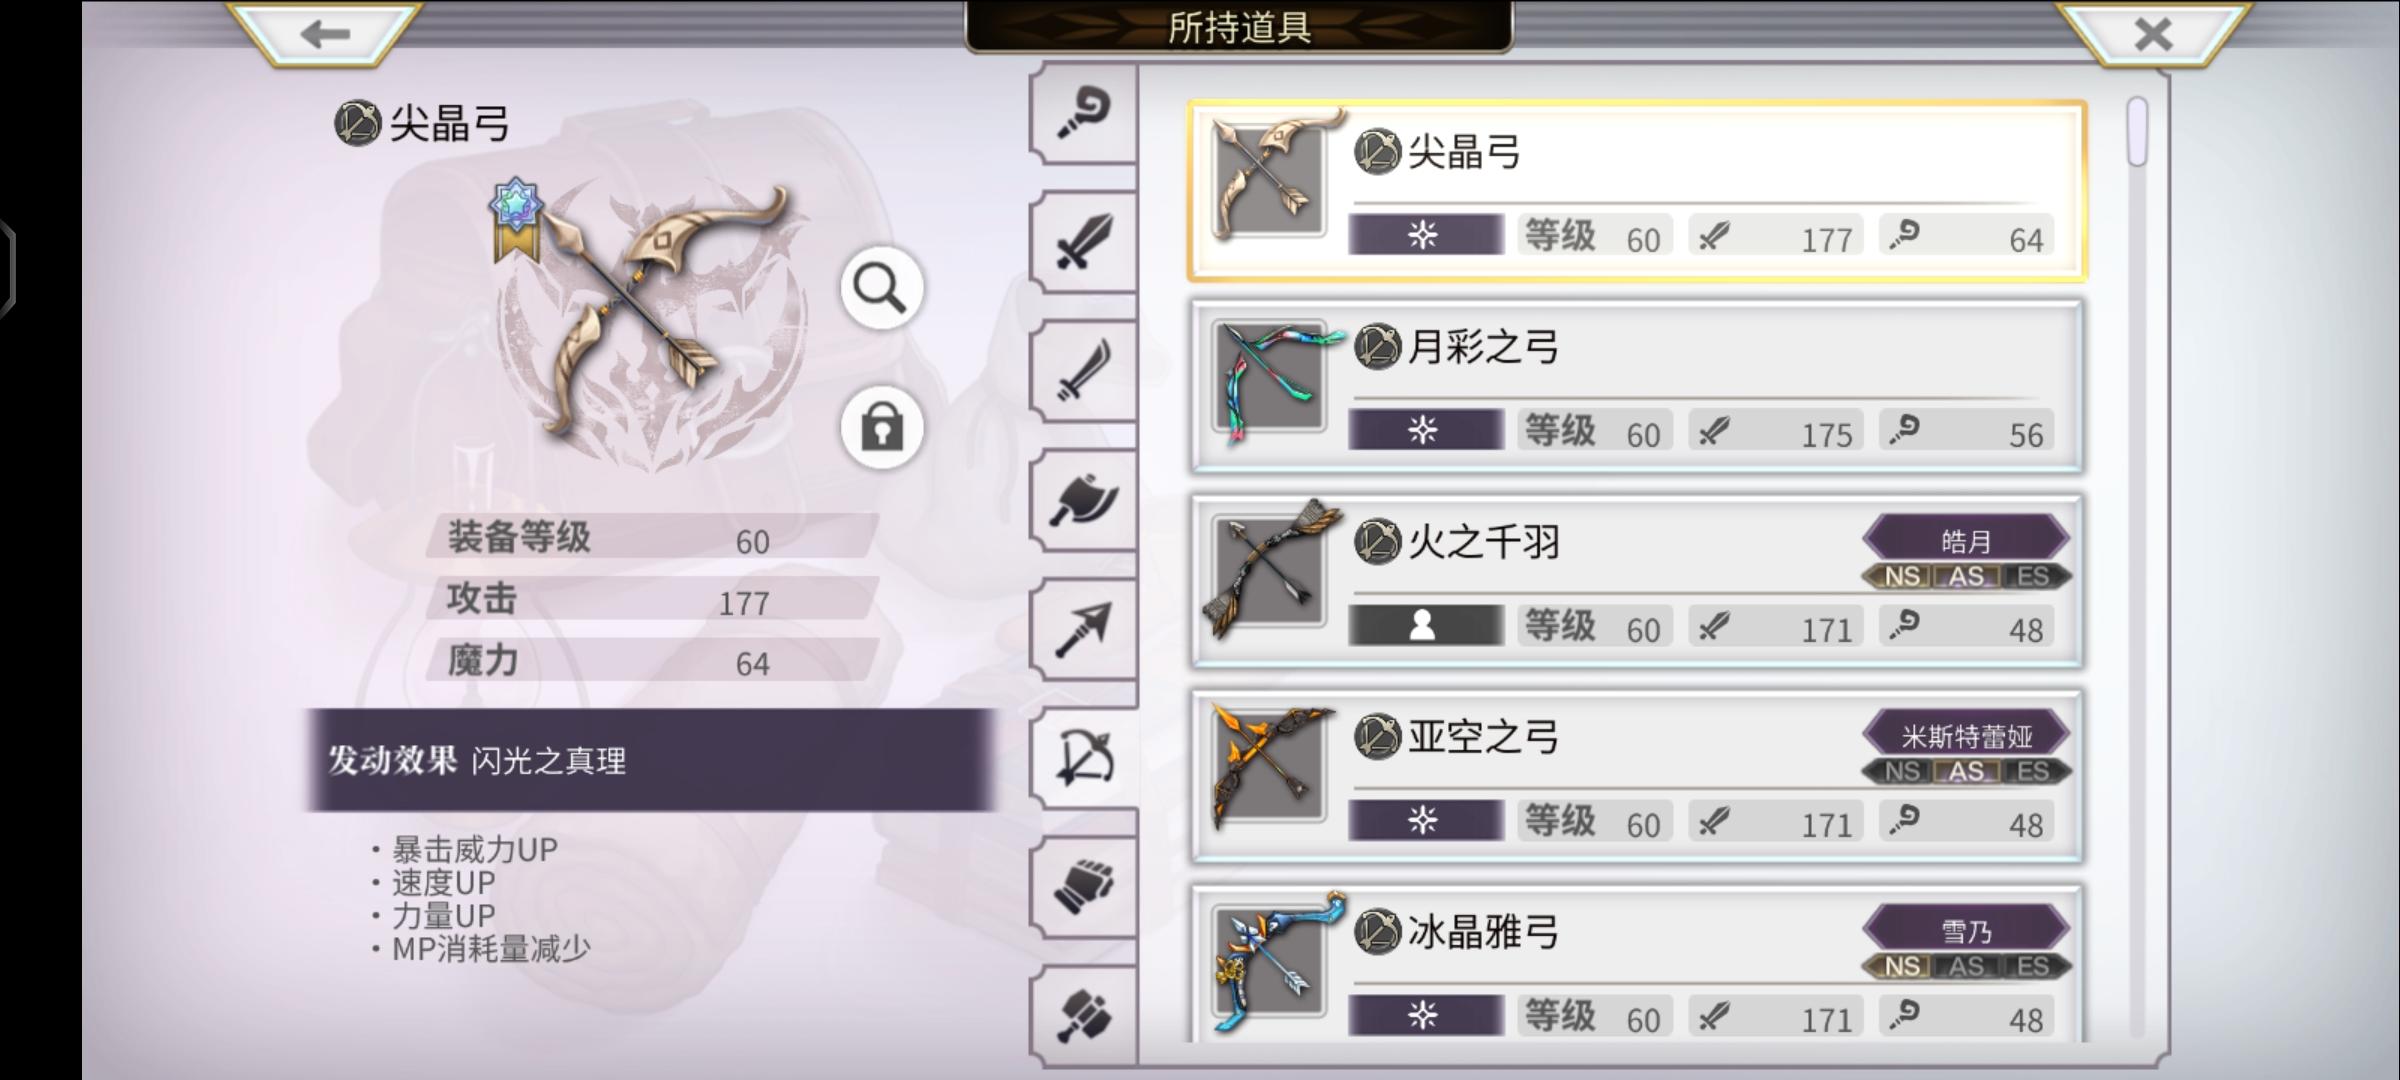Select the hammer weapon category tab
2400x1080 pixels.
pos(1085,1015)
